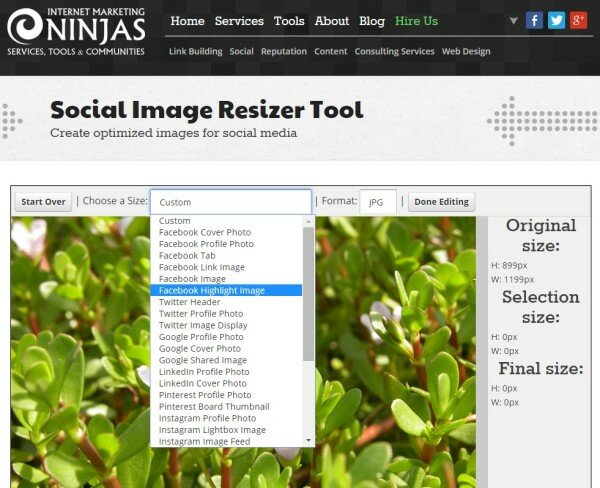Open the Link Building submenu link
The height and width of the screenshot is (488, 600).
(x=196, y=51)
